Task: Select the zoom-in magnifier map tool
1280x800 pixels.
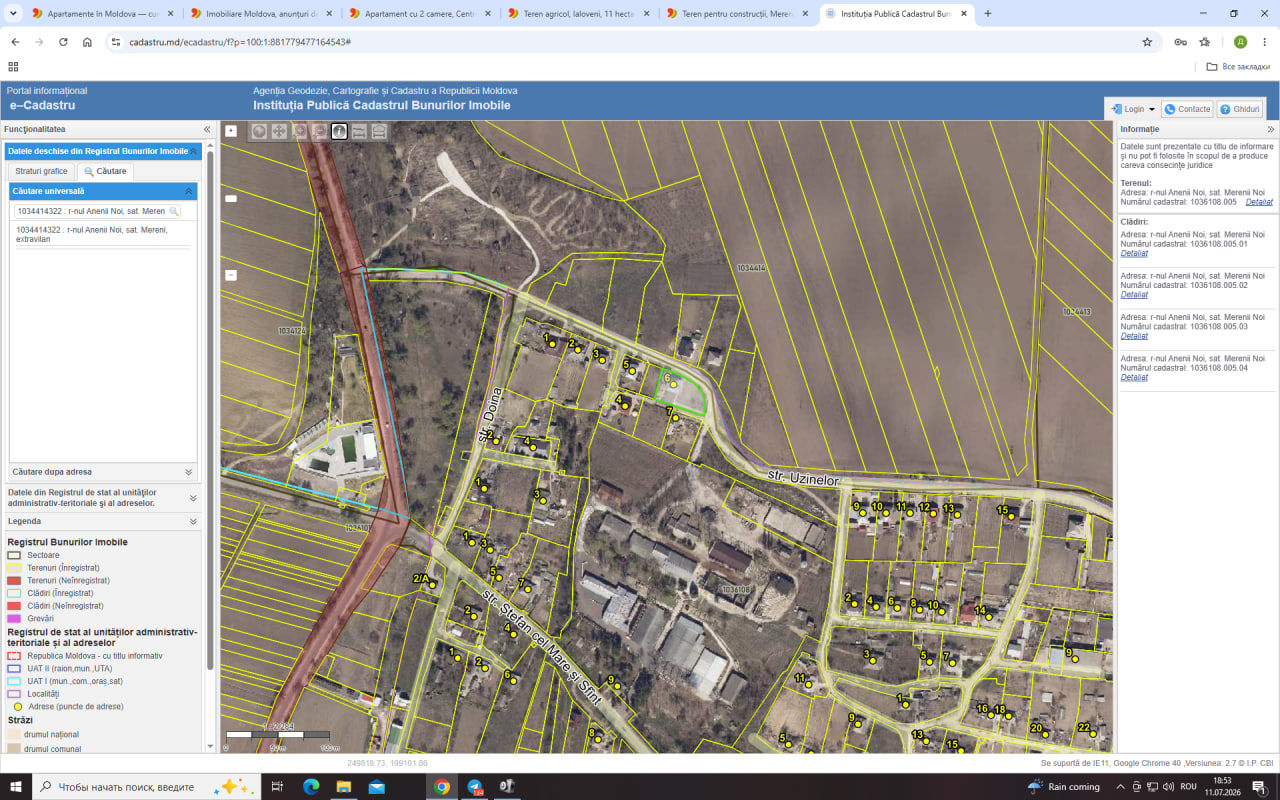Action: pyautogui.click(x=299, y=131)
